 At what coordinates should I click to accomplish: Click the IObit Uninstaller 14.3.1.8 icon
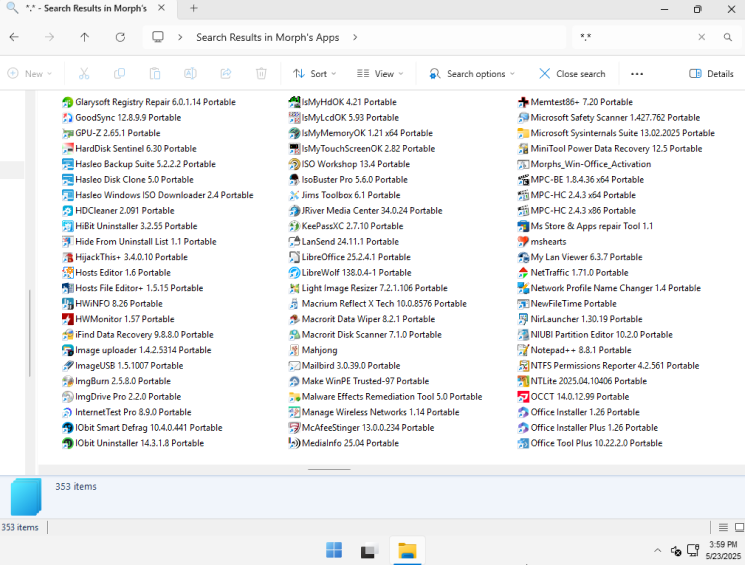67,443
